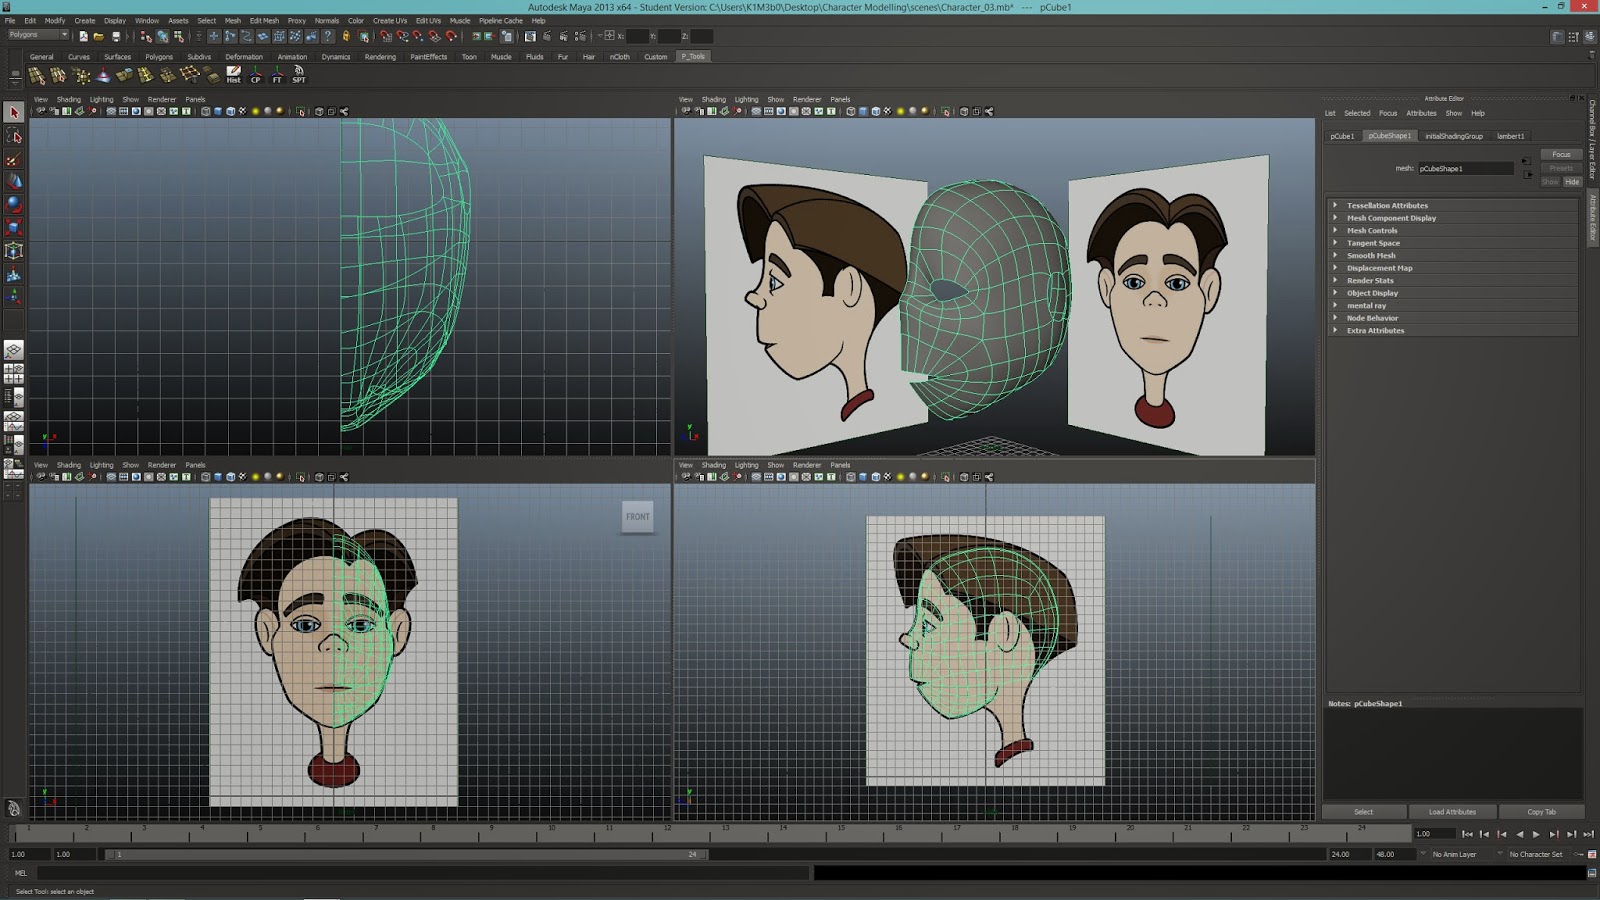This screenshot has height=900, width=1600.
Task: Expand the Mesh Component Display section
Action: tap(1452, 218)
